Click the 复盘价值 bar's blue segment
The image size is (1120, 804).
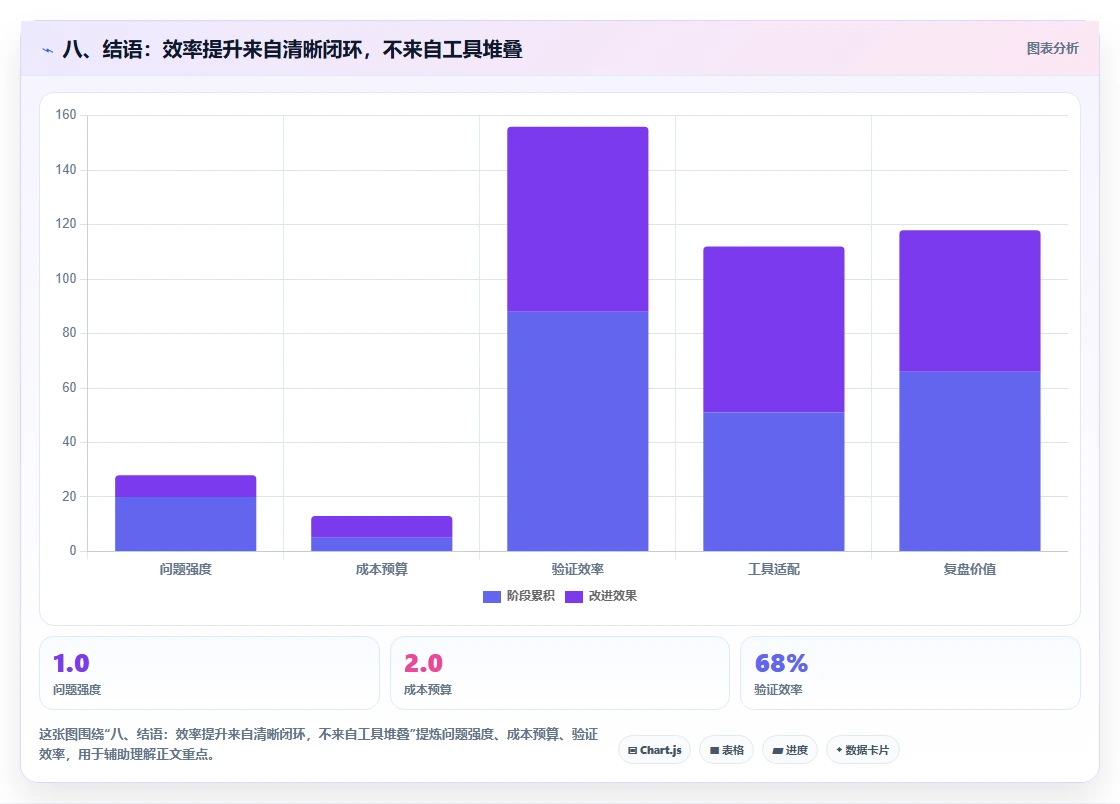coord(969,461)
